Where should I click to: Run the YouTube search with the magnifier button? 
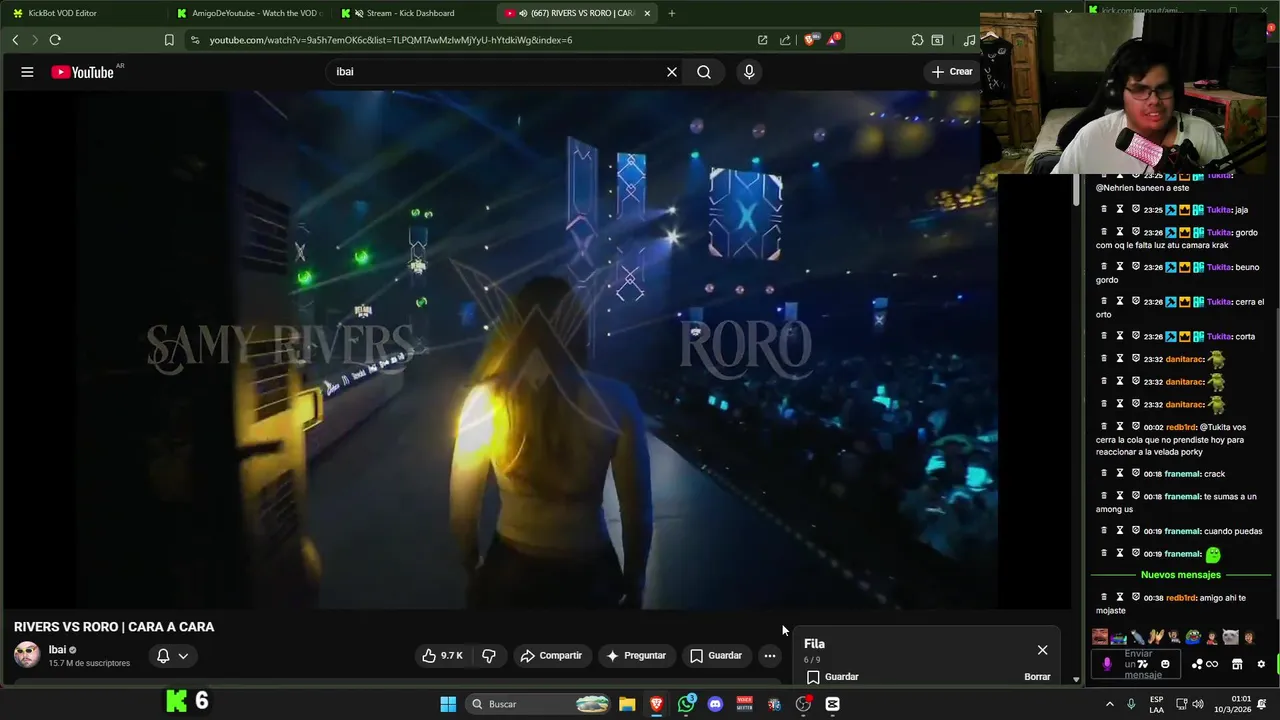[704, 72]
